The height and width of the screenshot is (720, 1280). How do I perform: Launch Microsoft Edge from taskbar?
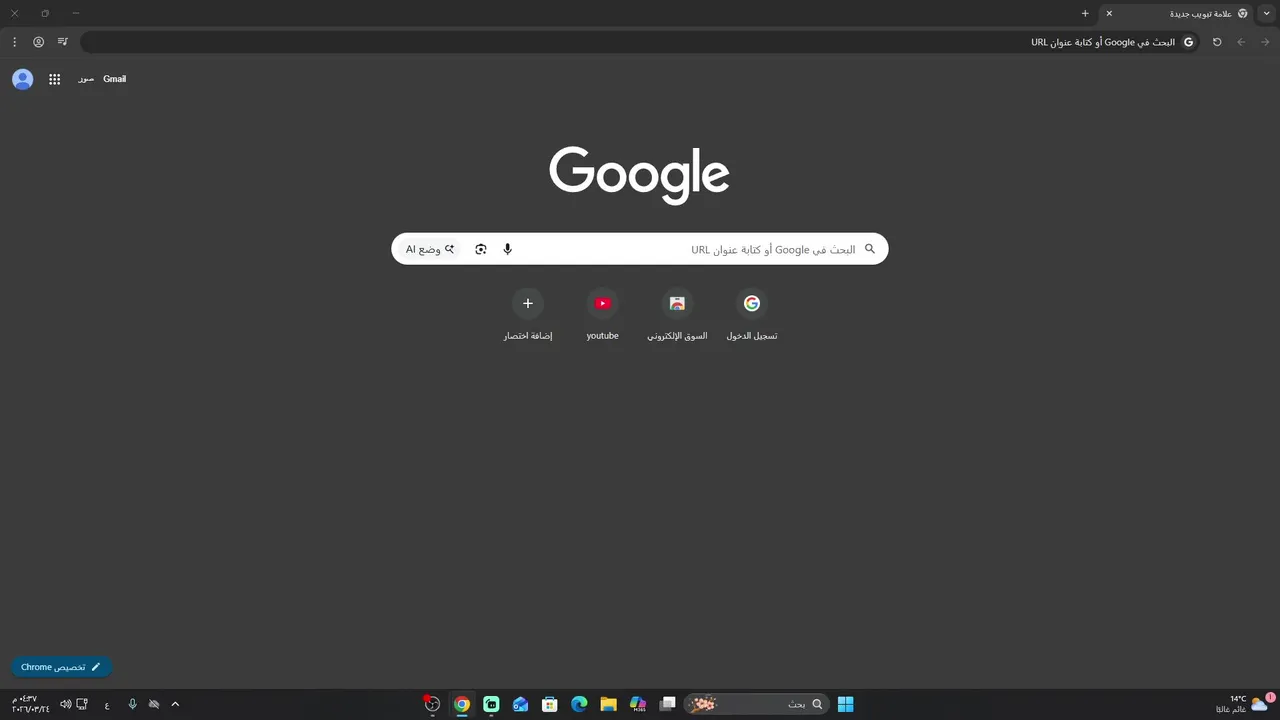click(579, 704)
